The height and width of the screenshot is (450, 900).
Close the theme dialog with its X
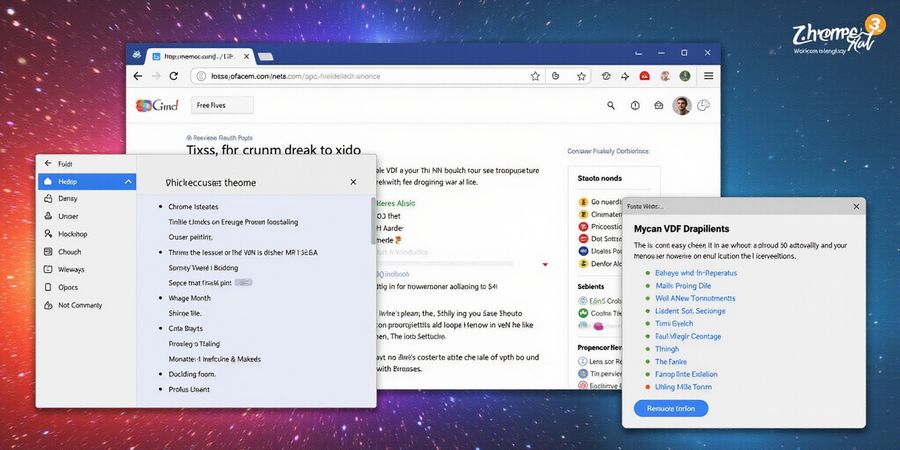[x=353, y=182]
